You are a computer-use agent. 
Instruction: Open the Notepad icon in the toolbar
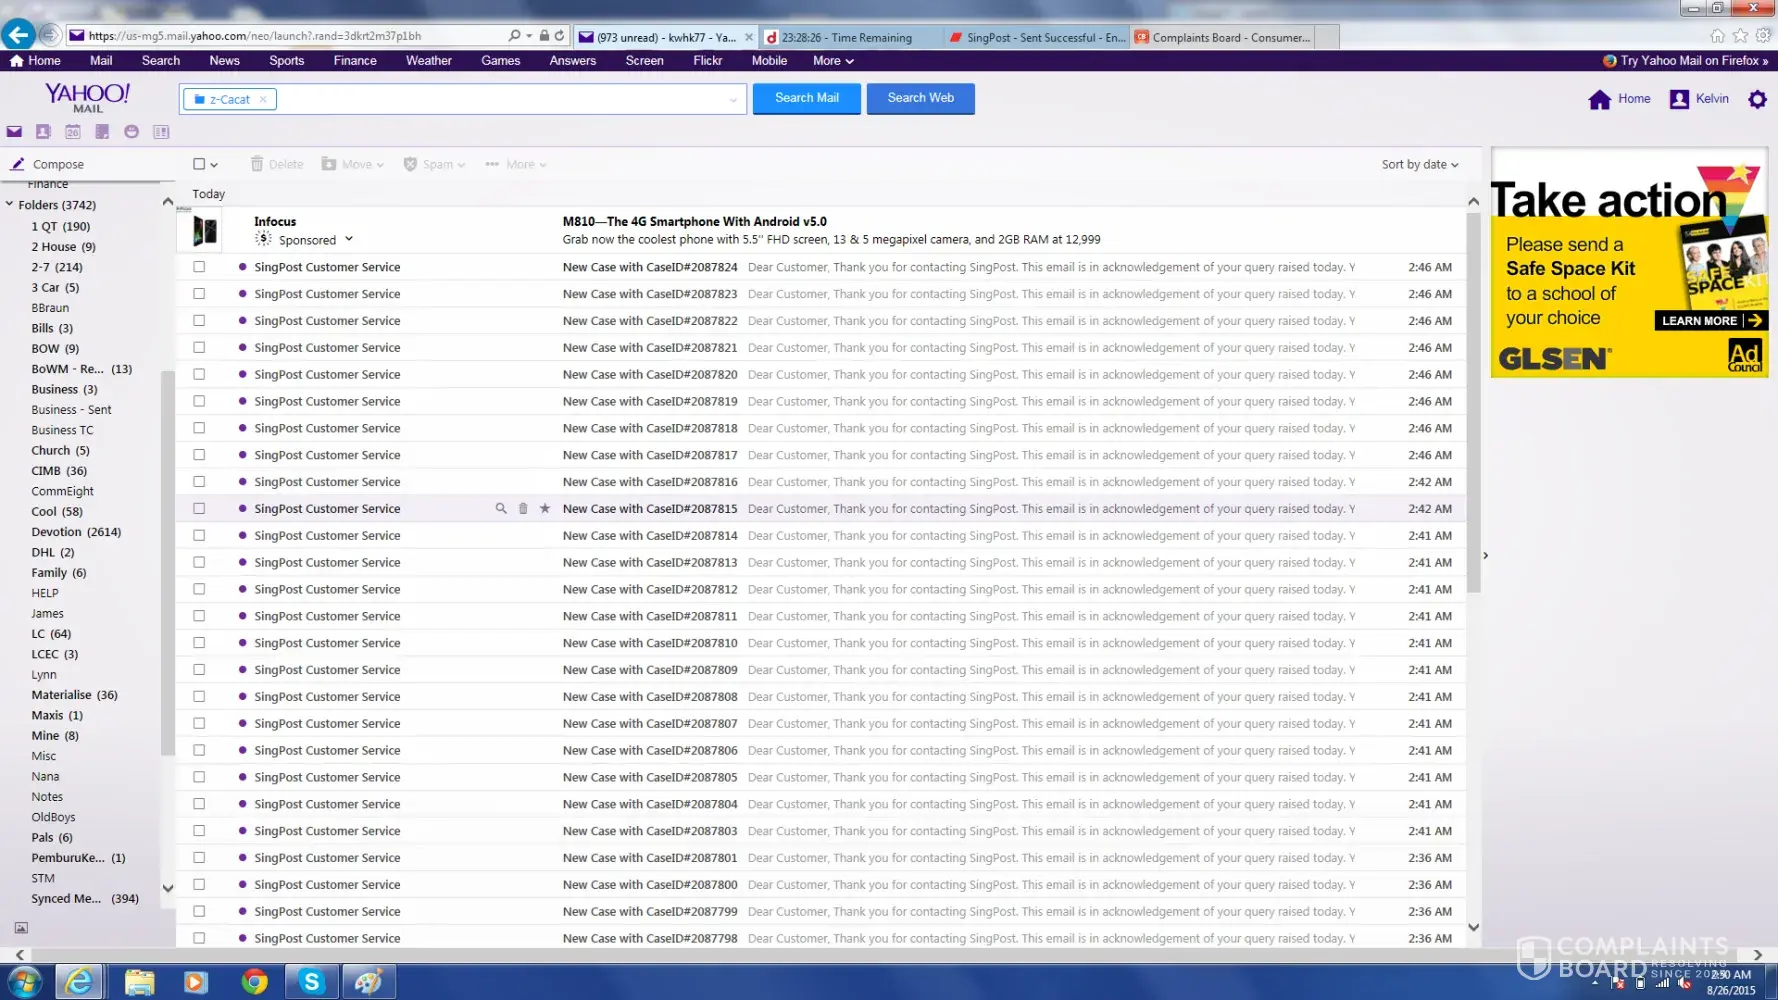click(x=102, y=132)
